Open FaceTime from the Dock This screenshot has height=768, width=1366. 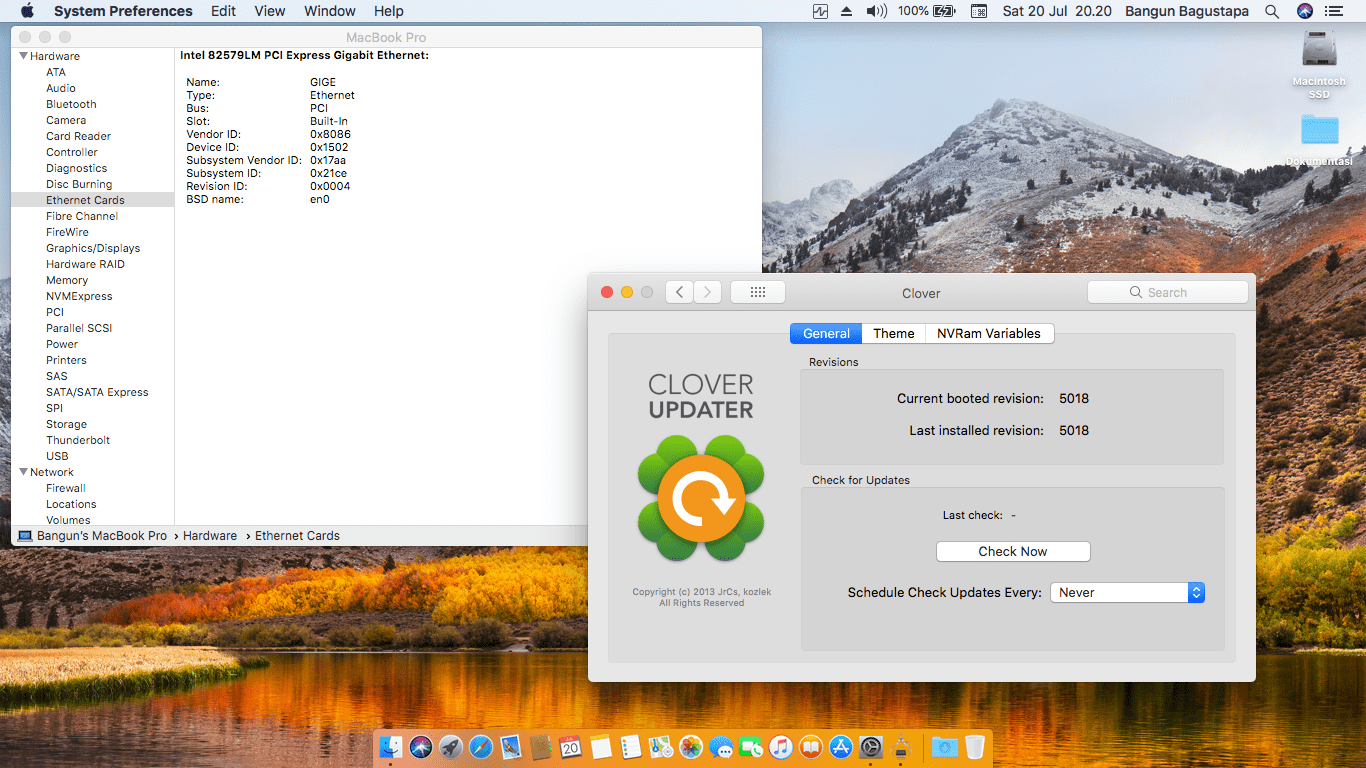751,747
